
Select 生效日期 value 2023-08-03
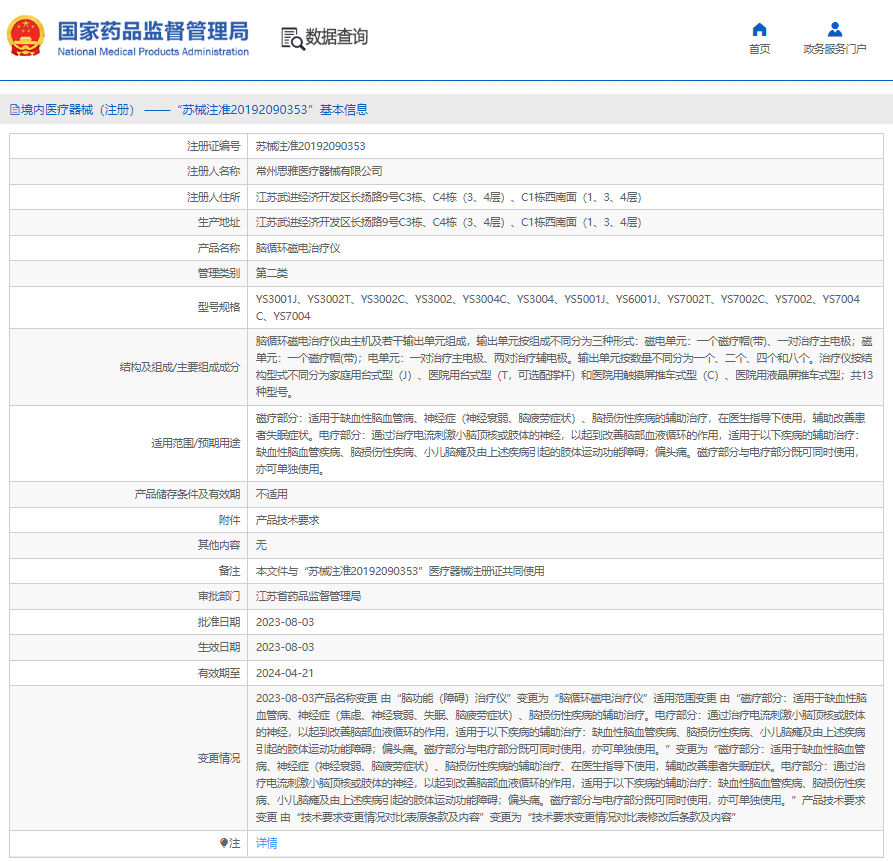pyautogui.click(x=285, y=647)
